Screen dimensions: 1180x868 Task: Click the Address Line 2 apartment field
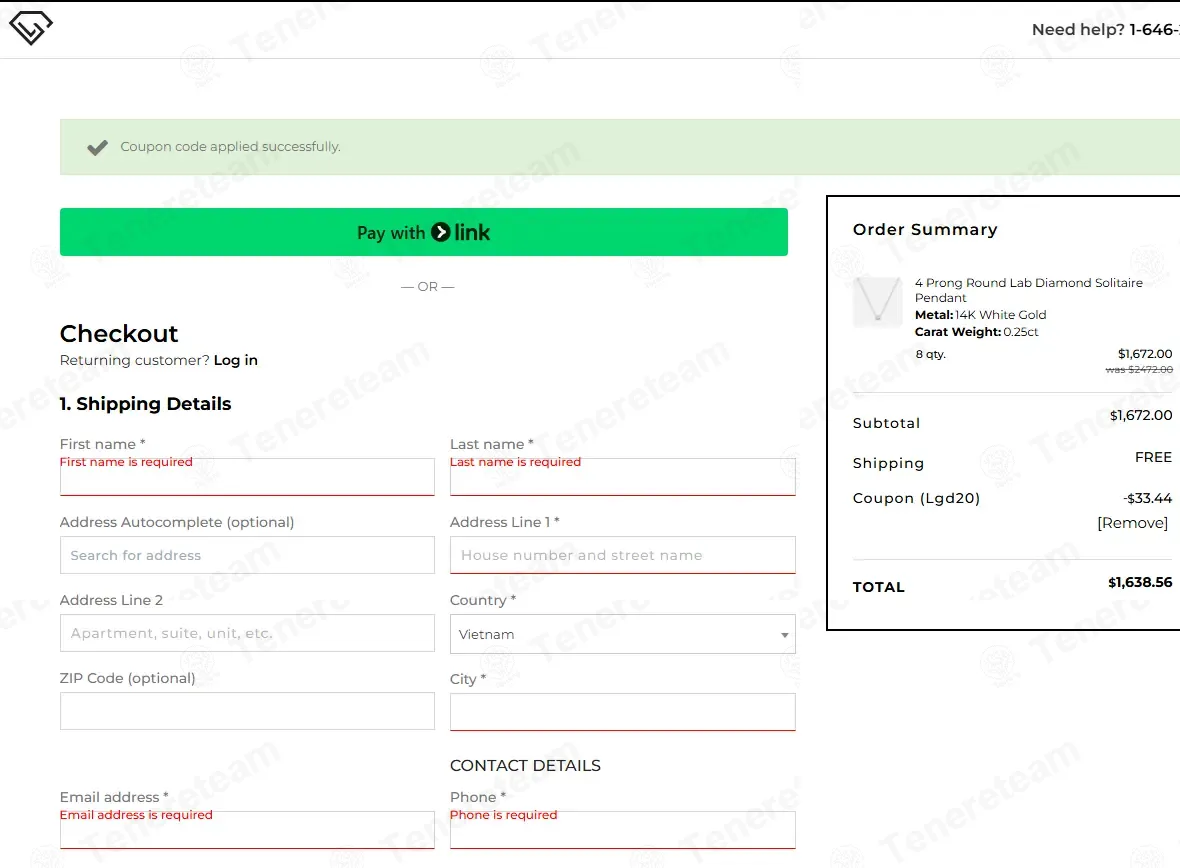(x=247, y=633)
